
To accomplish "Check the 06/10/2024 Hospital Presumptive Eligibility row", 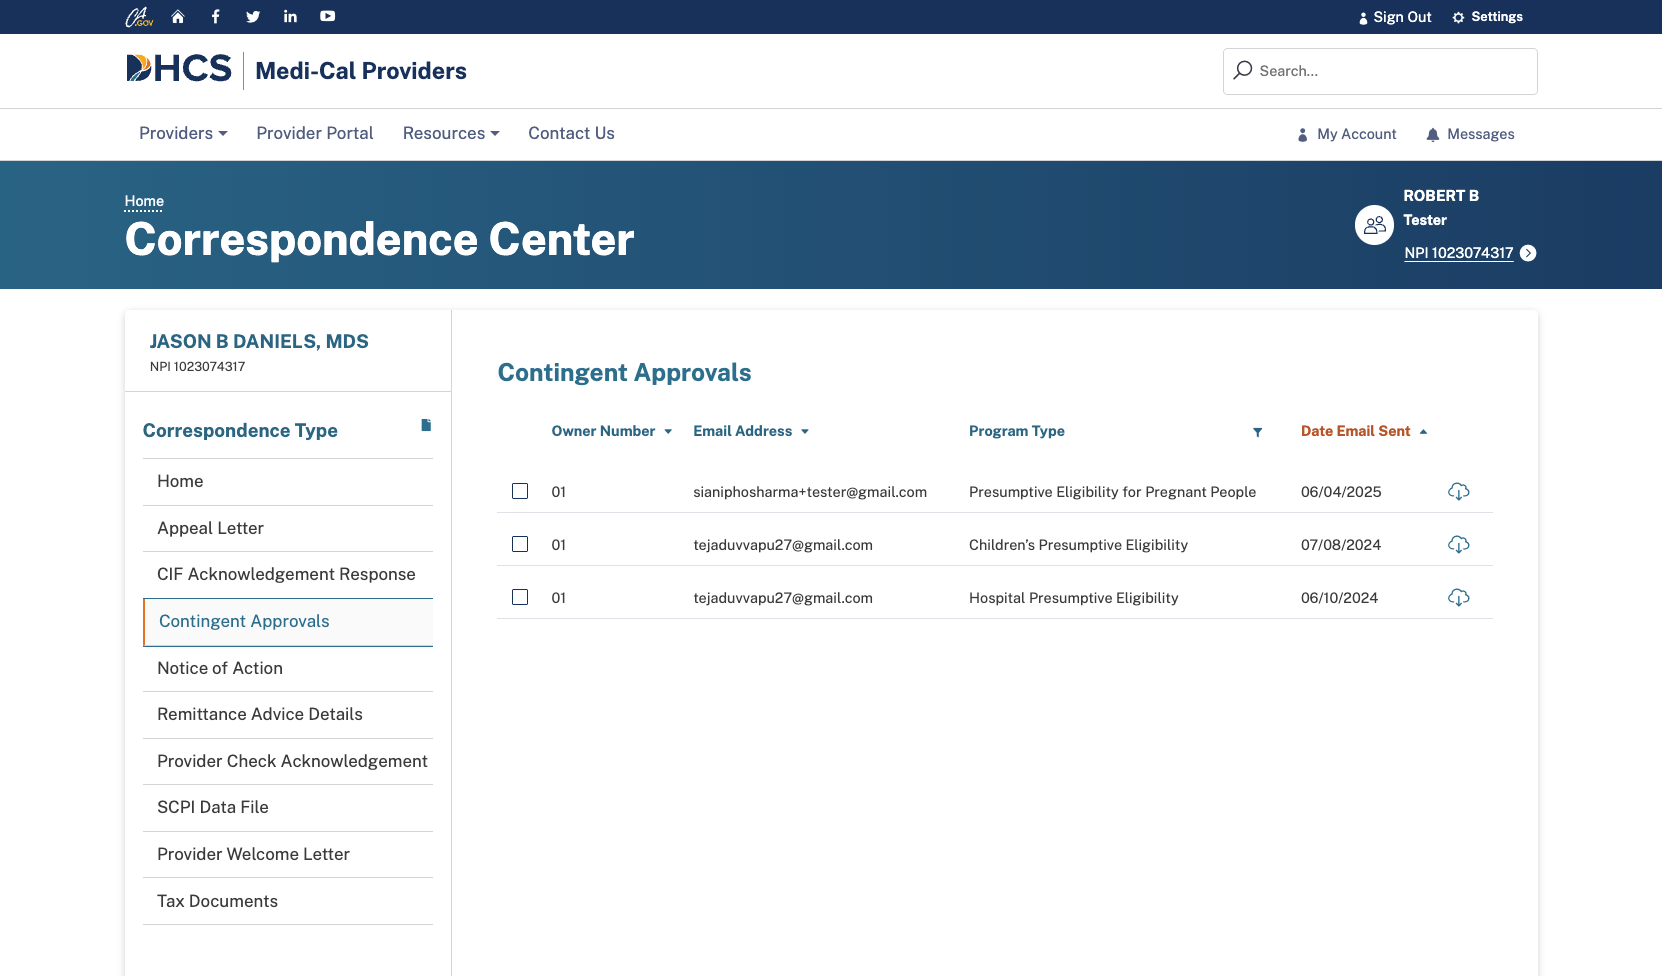I will tap(520, 597).
